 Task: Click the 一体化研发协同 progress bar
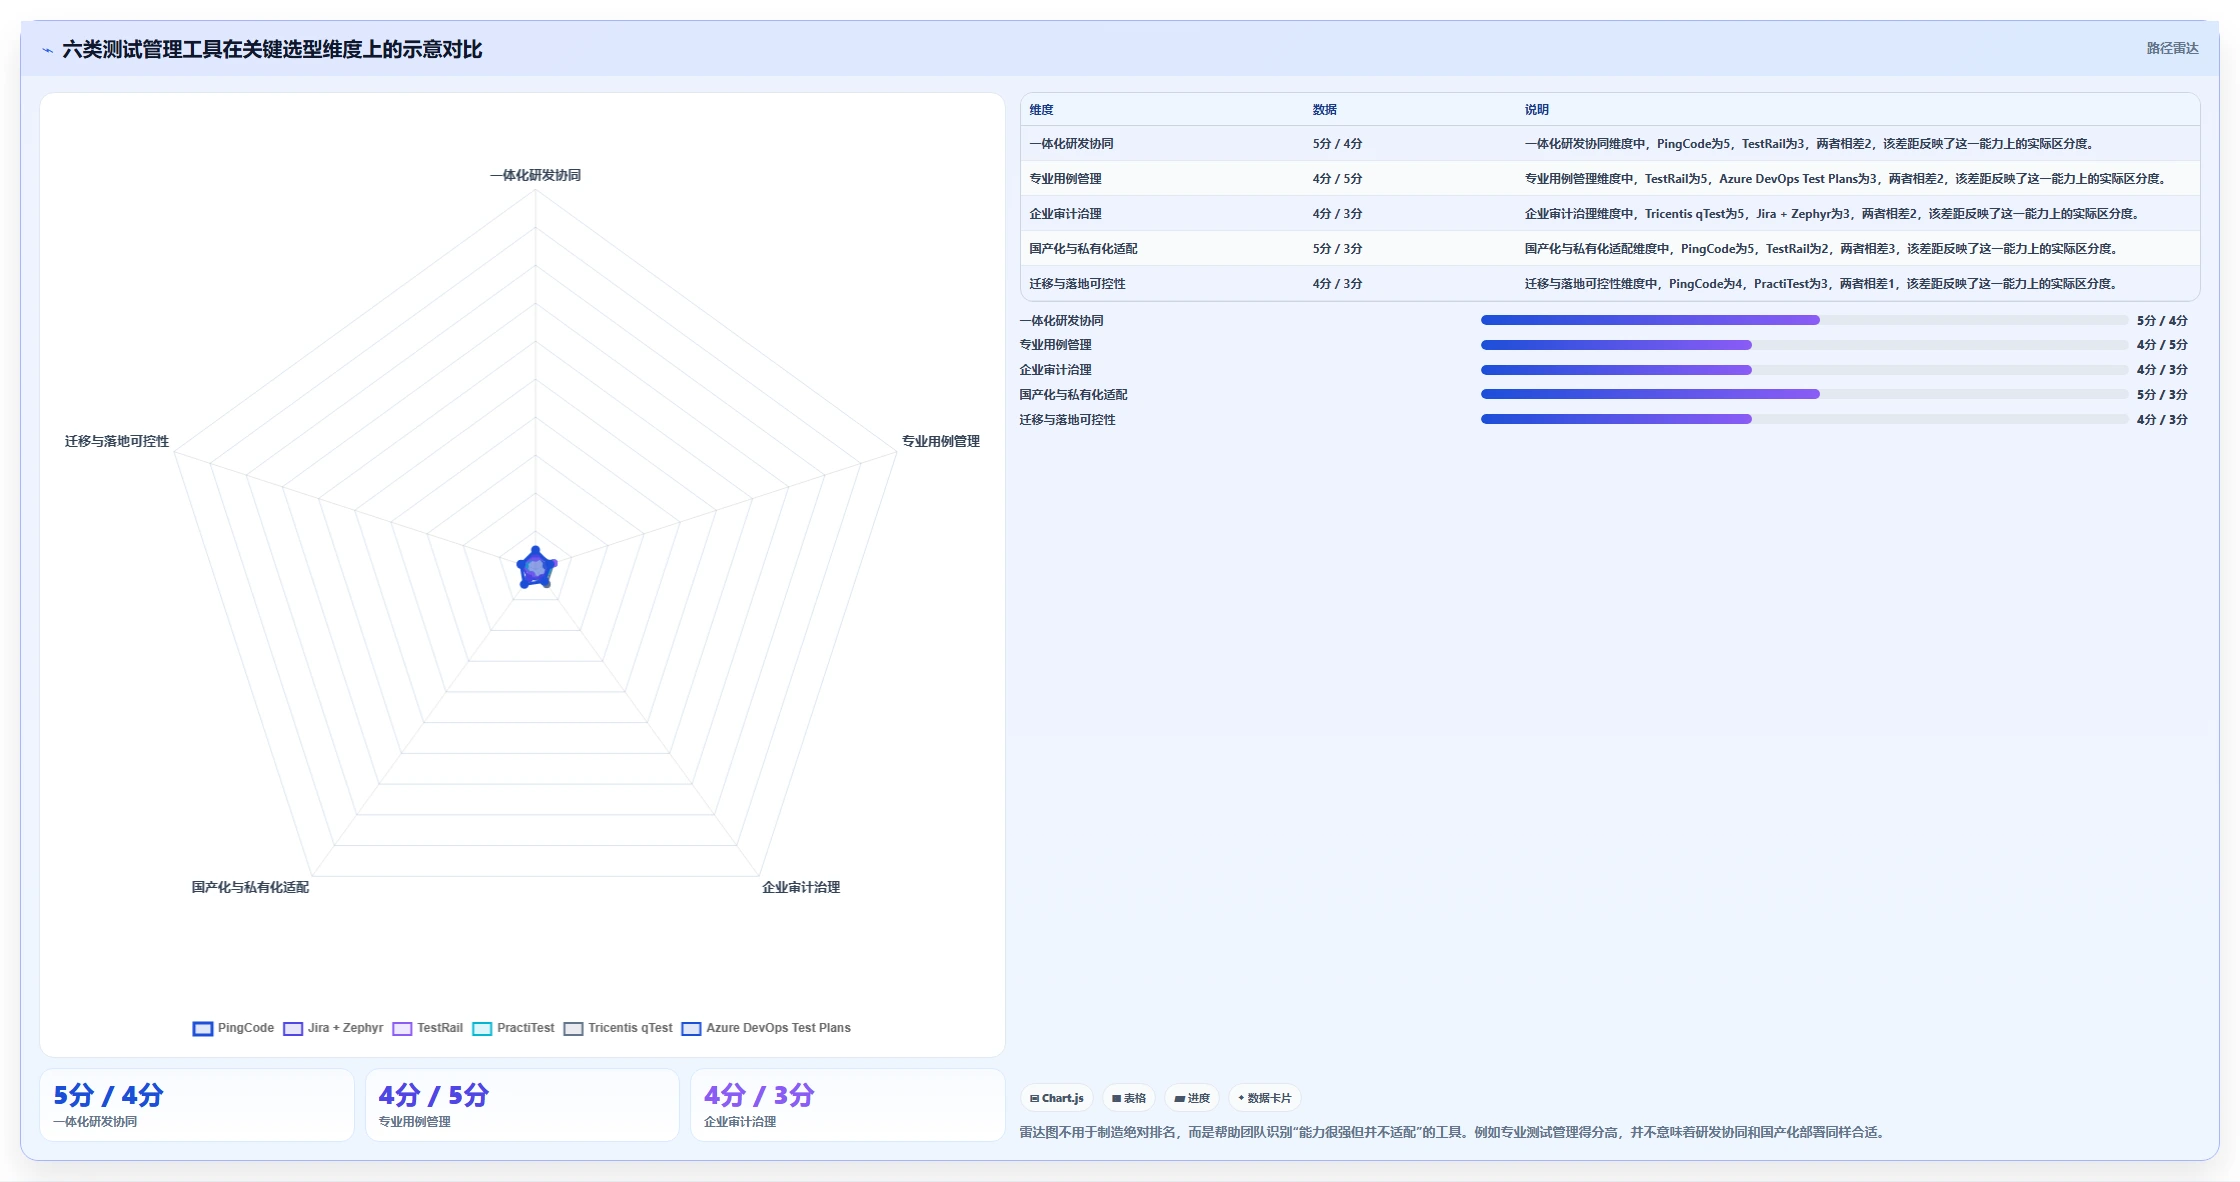pos(1804,320)
